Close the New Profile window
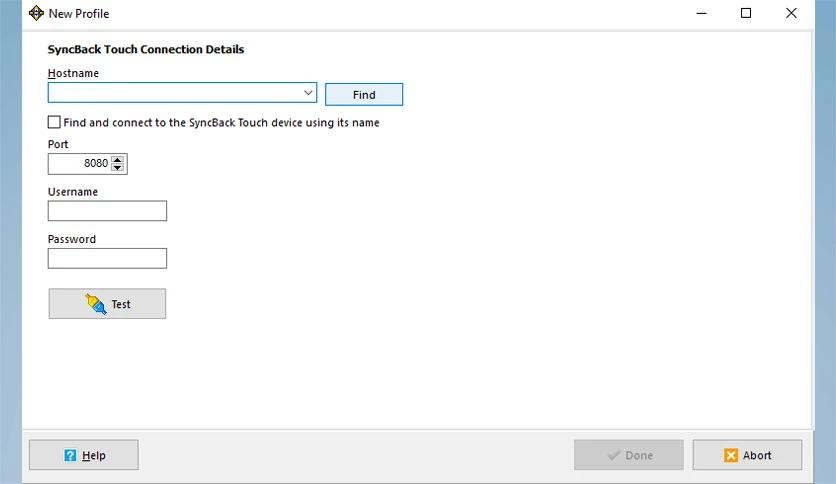Viewport: 836px width, 484px height. 791,13
